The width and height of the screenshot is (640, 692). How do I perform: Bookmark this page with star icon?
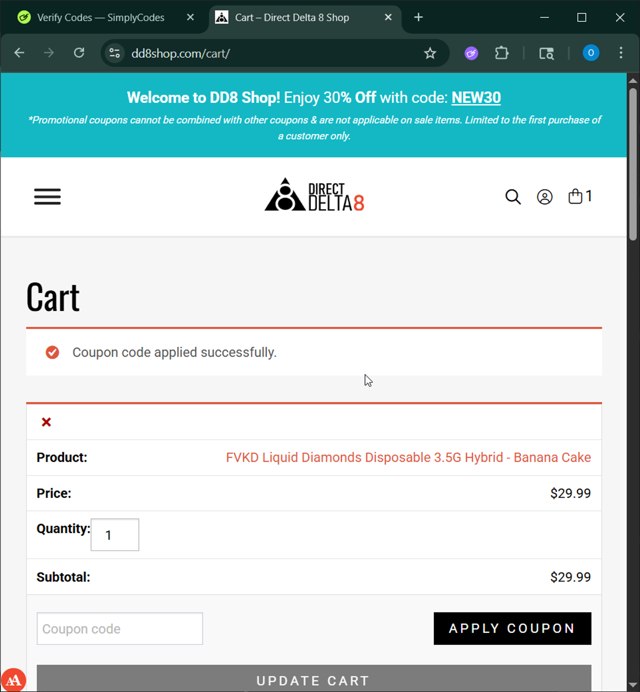430,53
